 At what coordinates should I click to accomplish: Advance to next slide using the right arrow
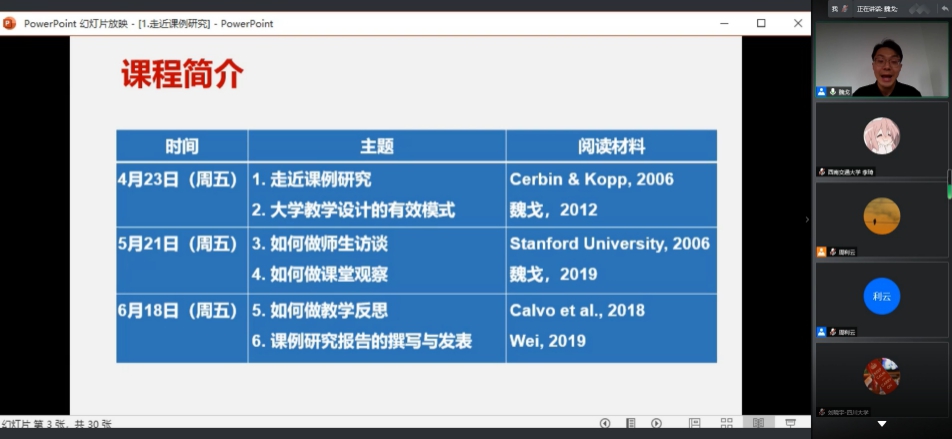point(656,424)
